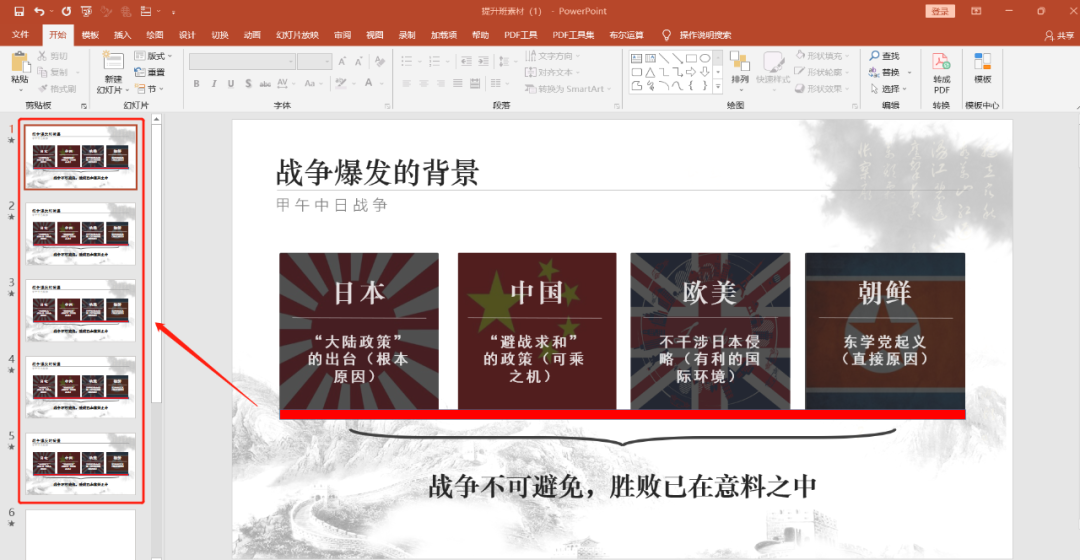Click the Replace (替换) button

pos(885,72)
